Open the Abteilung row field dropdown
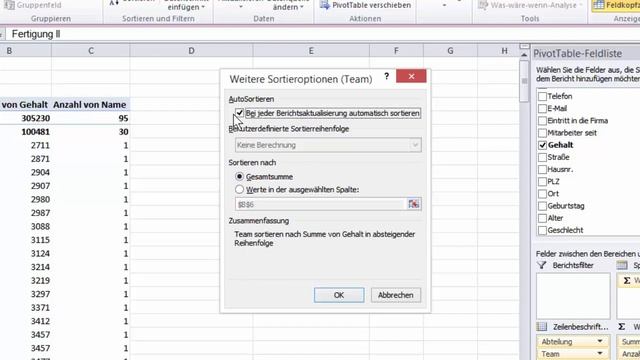 [600, 342]
